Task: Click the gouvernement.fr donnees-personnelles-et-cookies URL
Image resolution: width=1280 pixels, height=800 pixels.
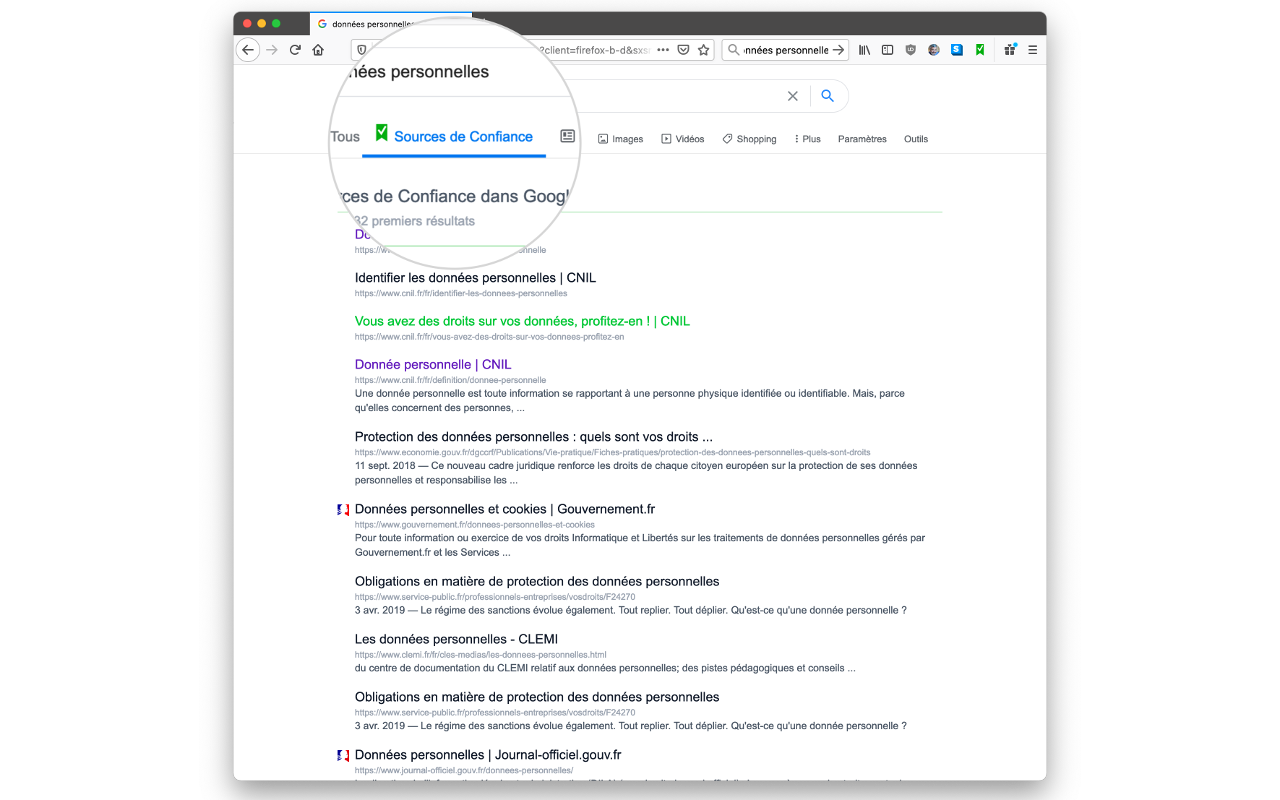Action: [x=474, y=525]
